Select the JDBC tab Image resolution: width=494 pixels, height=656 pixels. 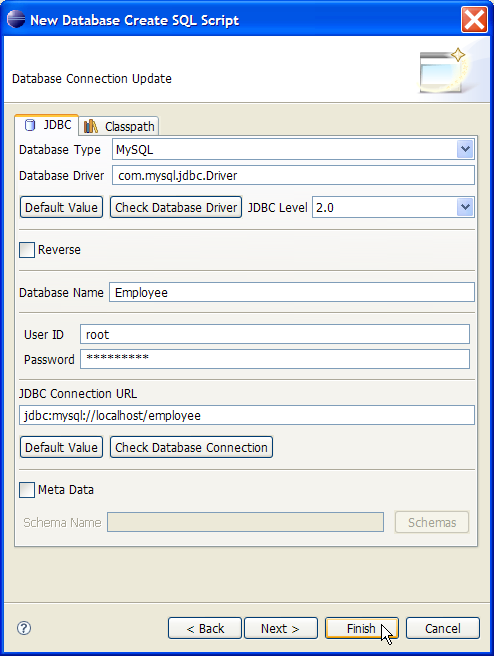point(46,125)
